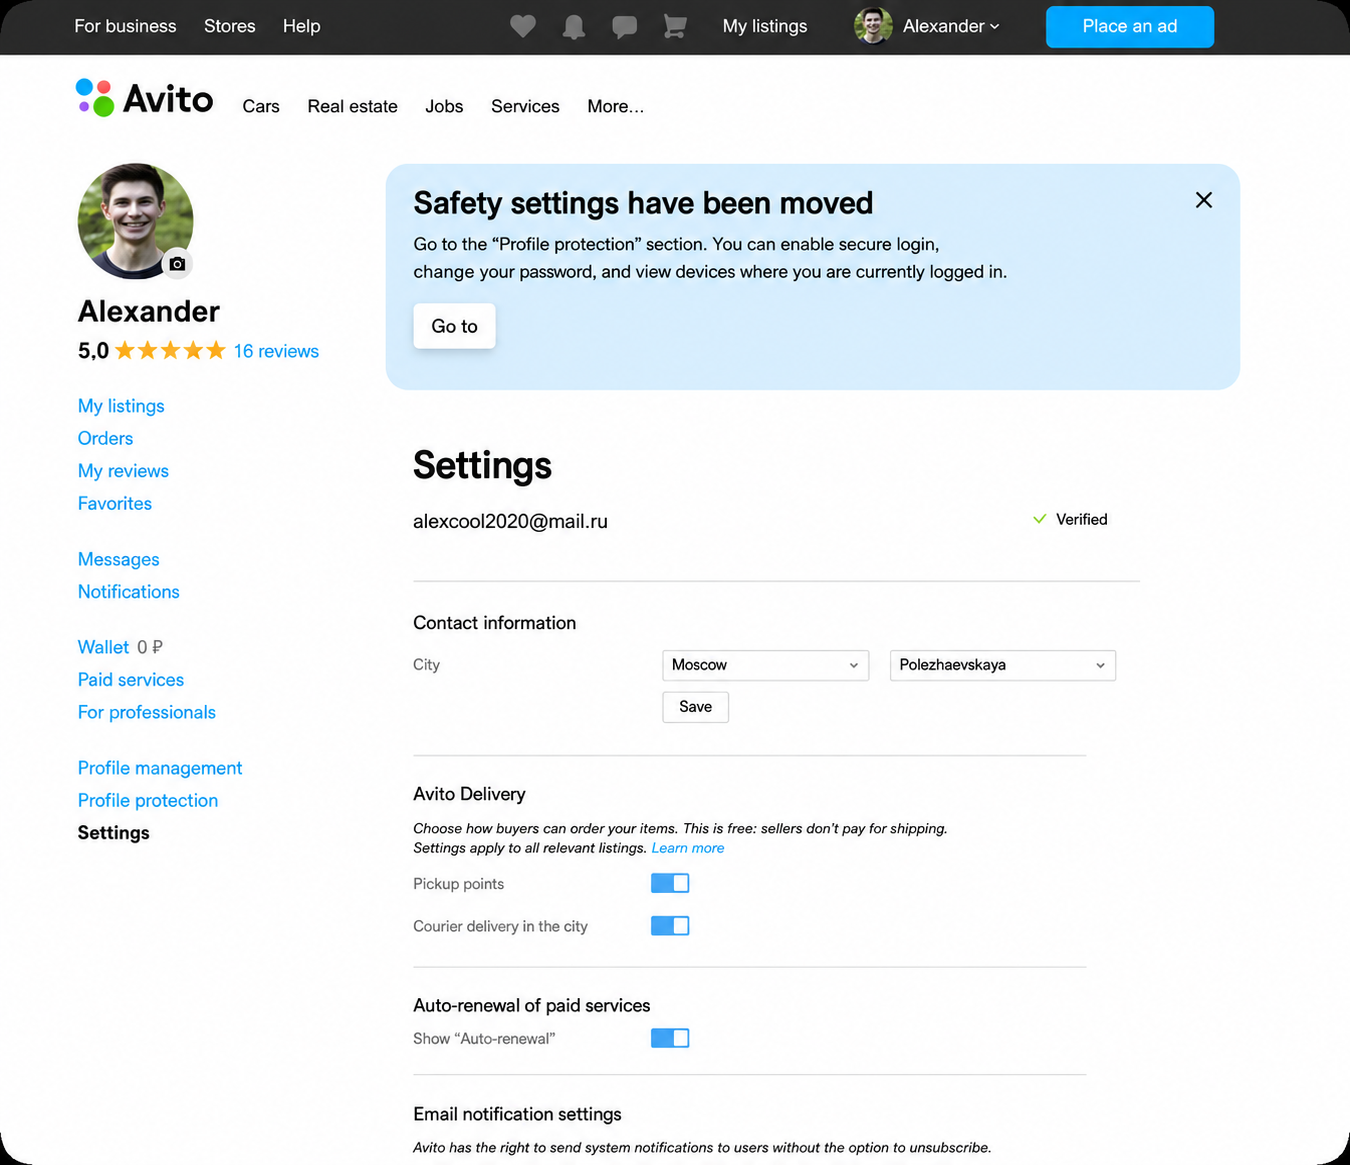Open the Jobs category
This screenshot has height=1165, width=1350.
pyautogui.click(x=444, y=106)
